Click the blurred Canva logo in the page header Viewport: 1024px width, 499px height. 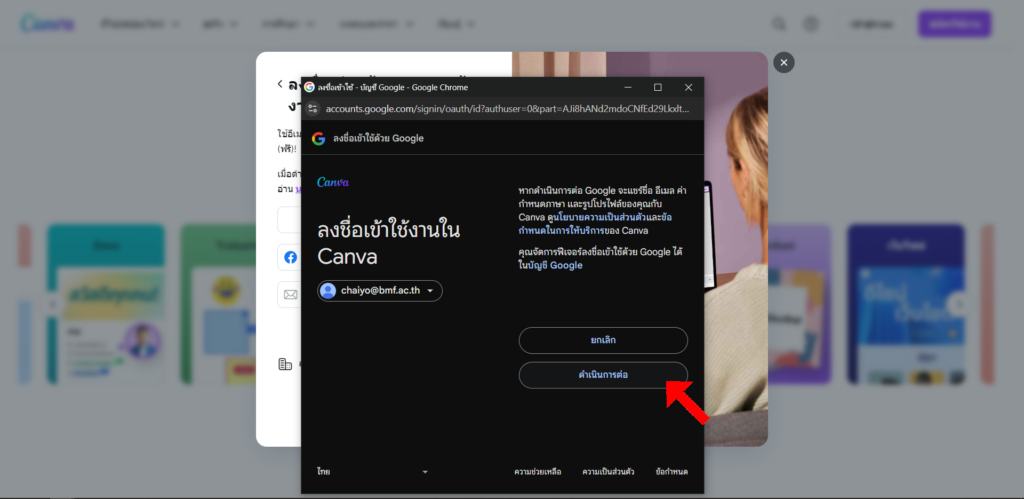47,24
